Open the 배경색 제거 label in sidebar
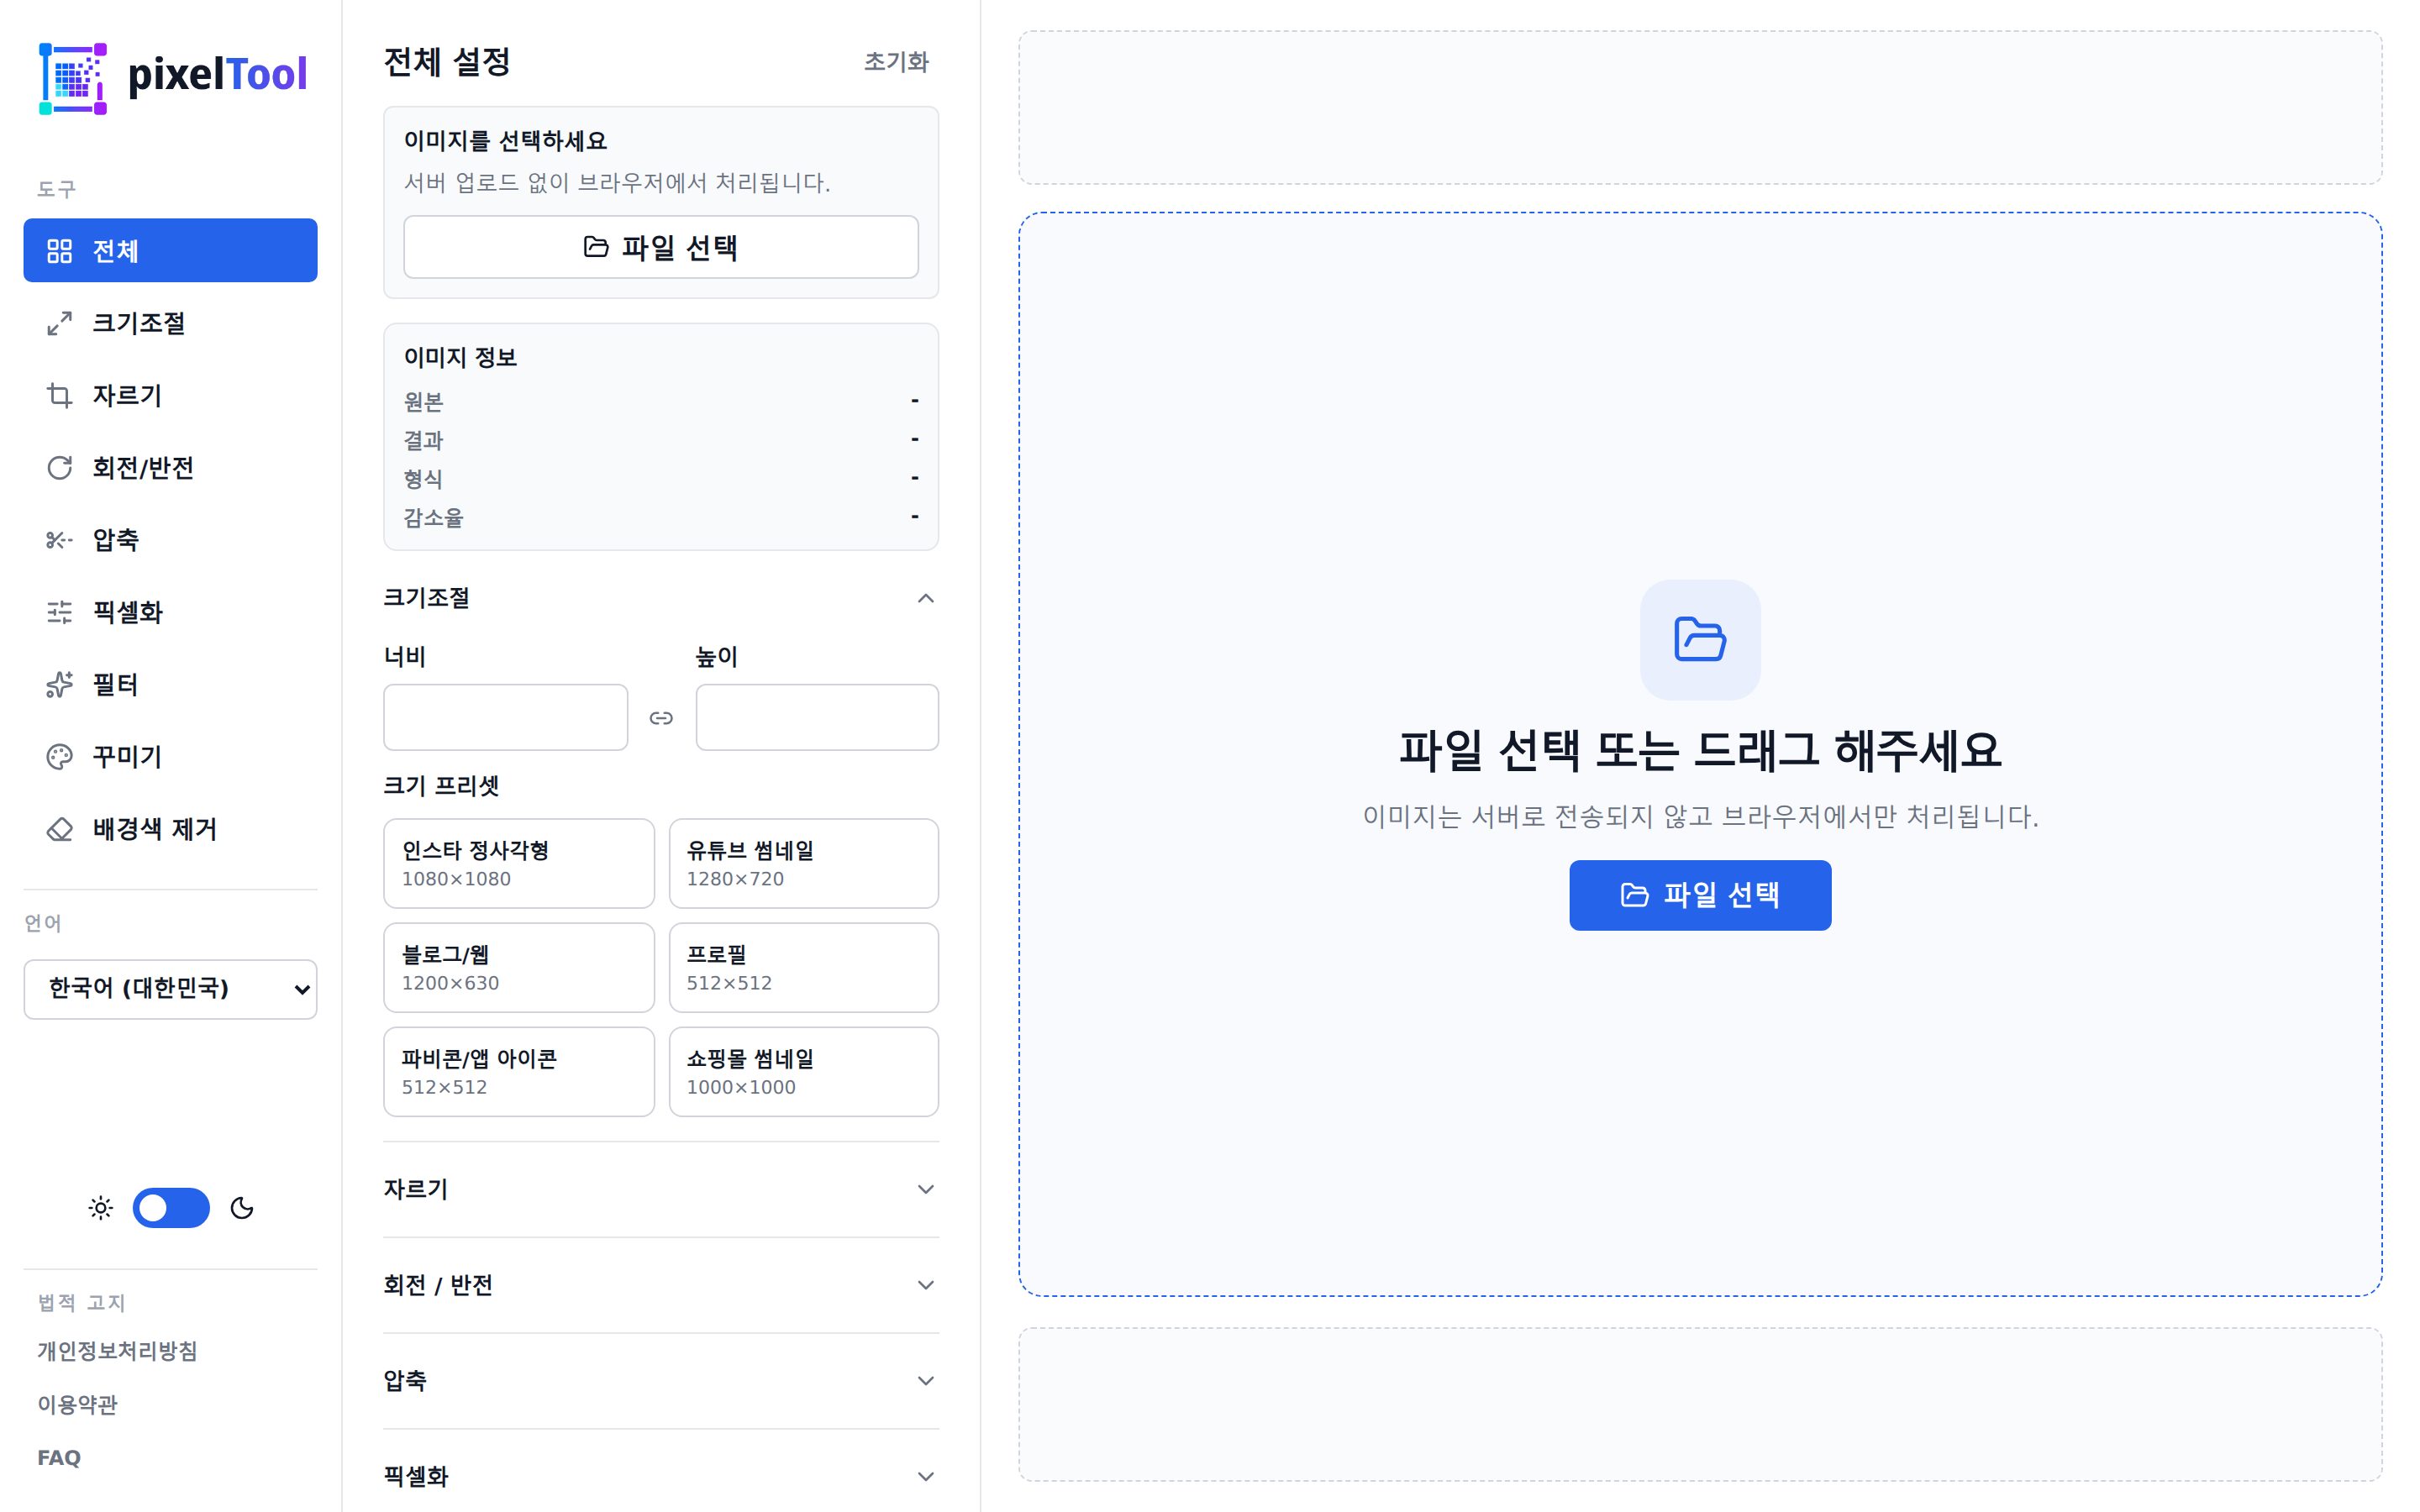This screenshot has width=2420, height=1512. [155, 829]
